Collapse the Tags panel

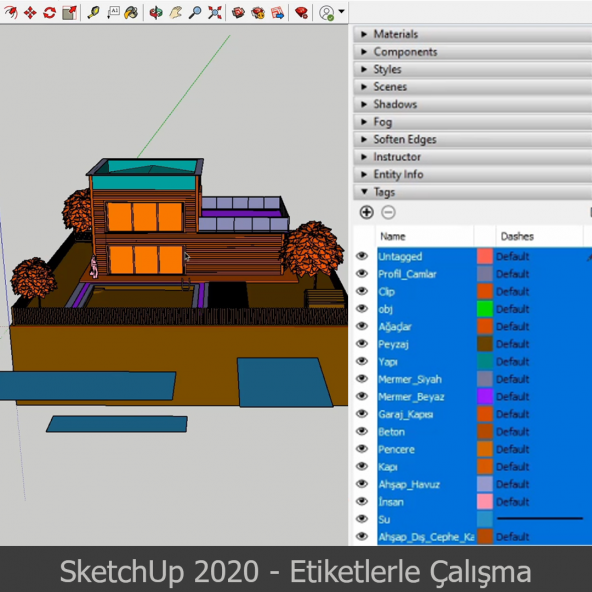pyautogui.click(x=473, y=192)
